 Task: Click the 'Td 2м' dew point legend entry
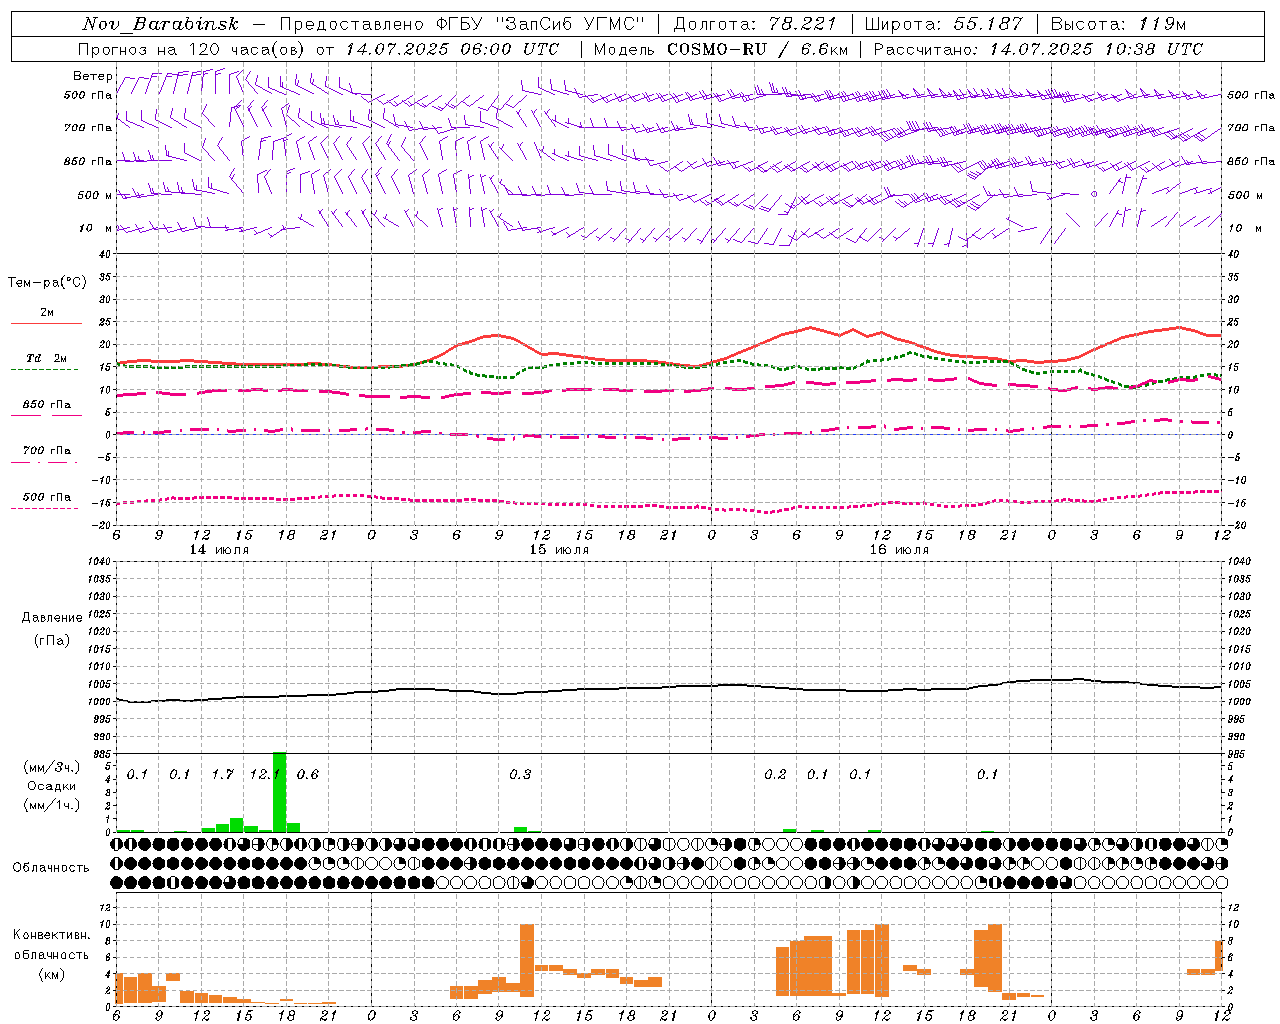point(47,358)
